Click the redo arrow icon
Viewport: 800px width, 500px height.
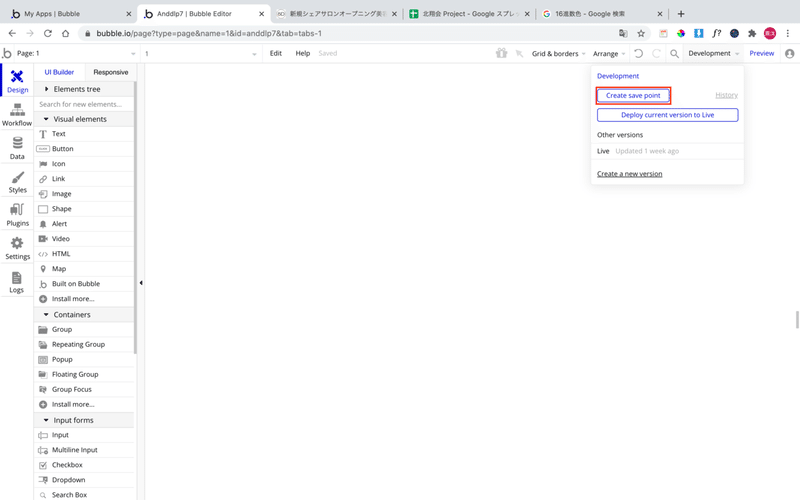click(x=657, y=53)
